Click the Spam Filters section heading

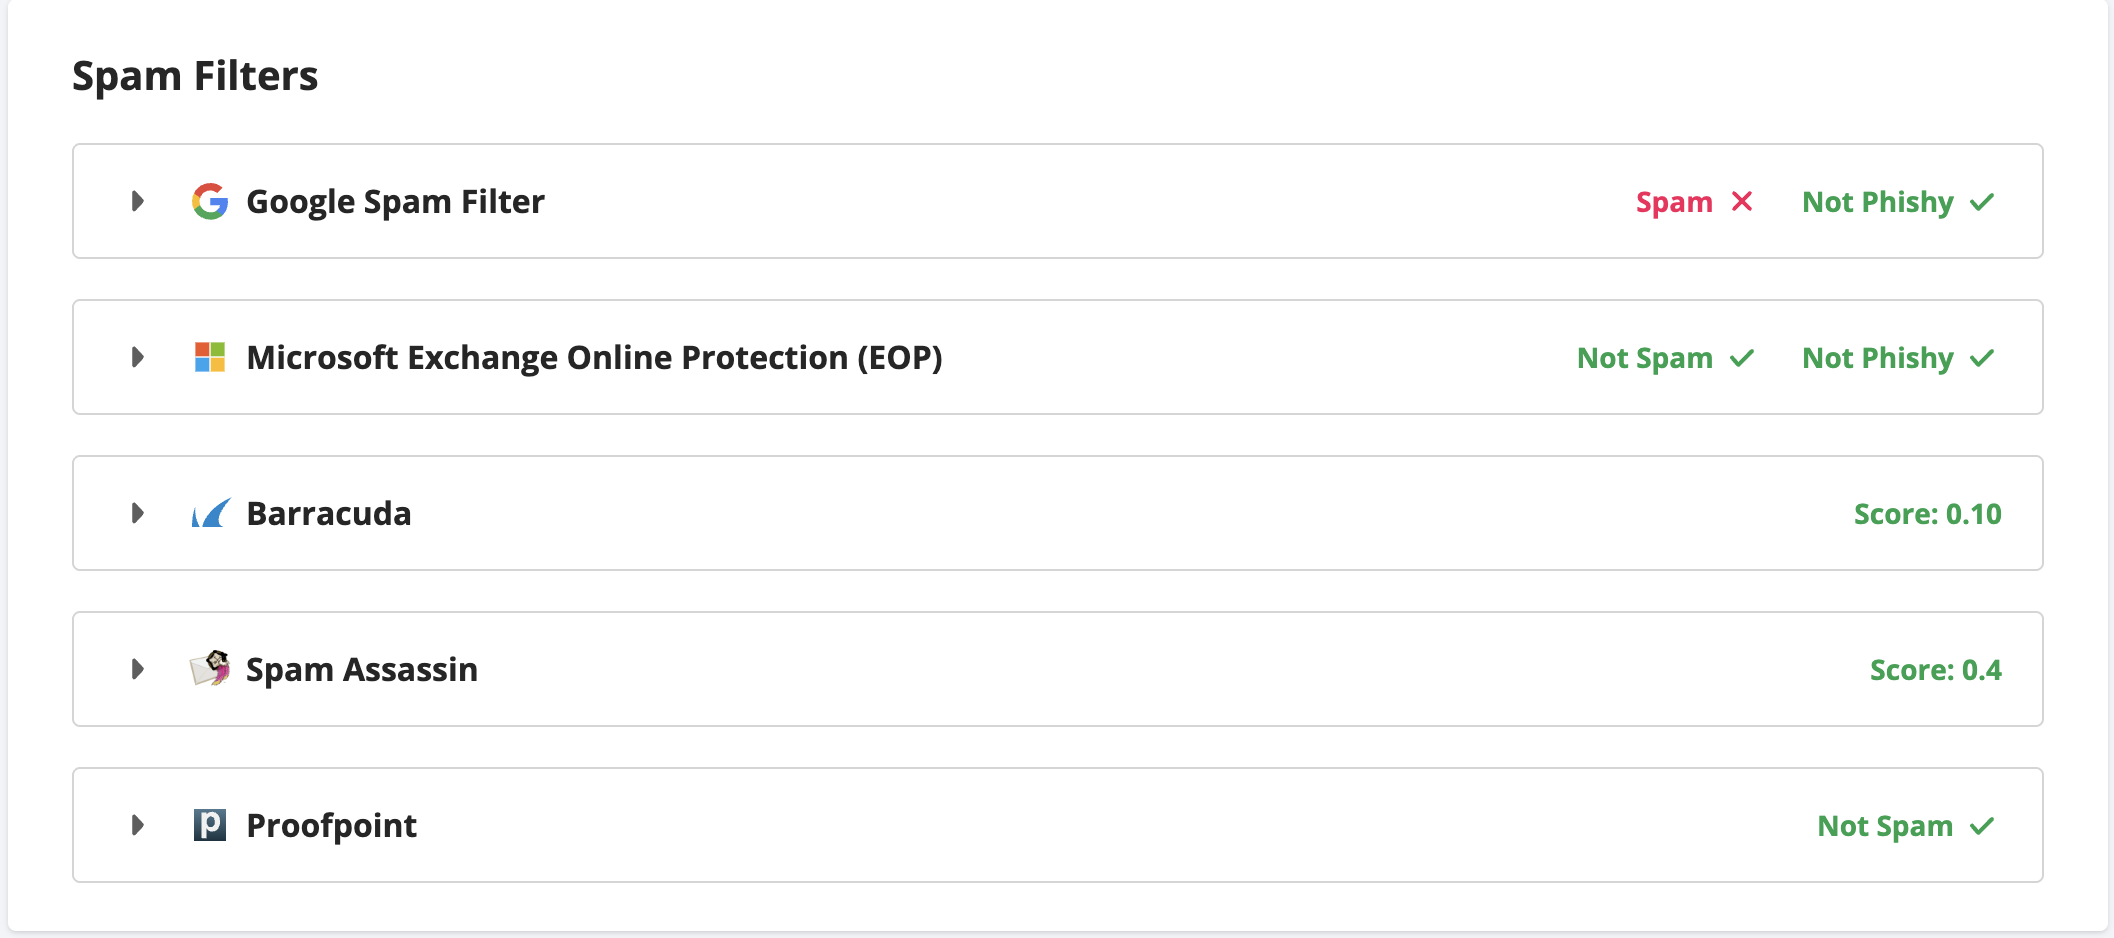195,76
